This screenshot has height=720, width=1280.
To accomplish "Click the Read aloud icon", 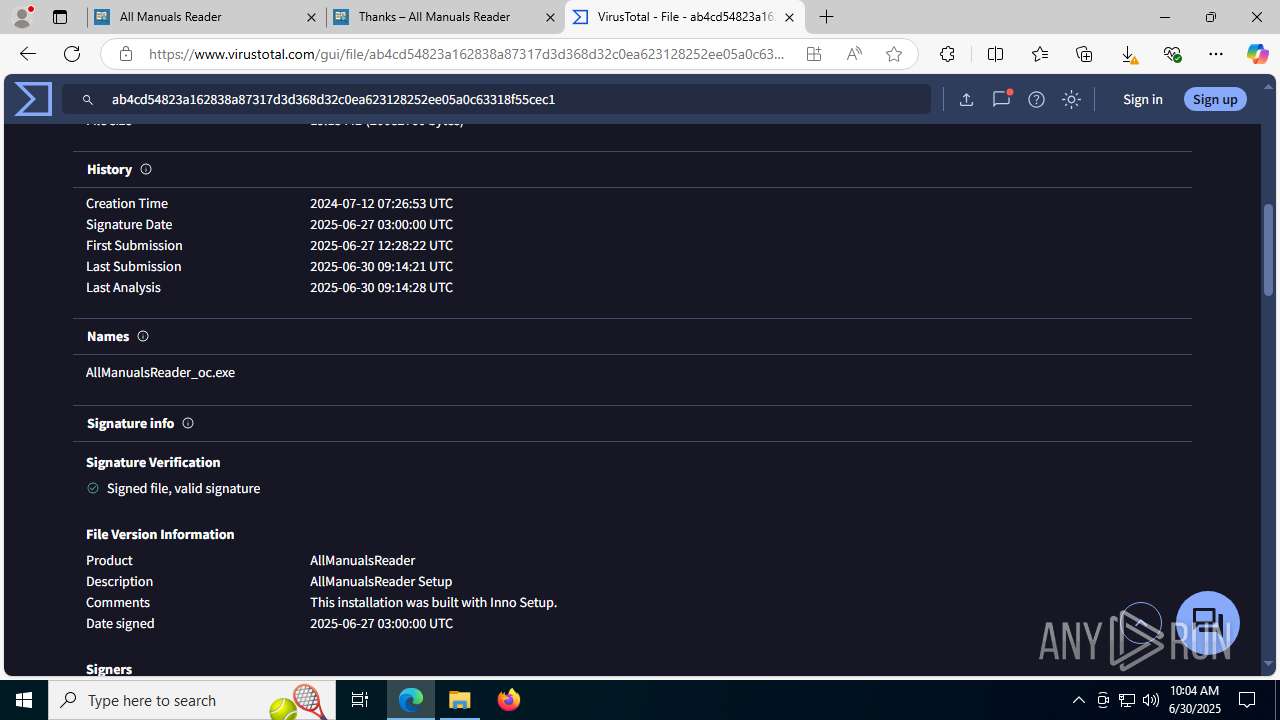I will point(854,54).
